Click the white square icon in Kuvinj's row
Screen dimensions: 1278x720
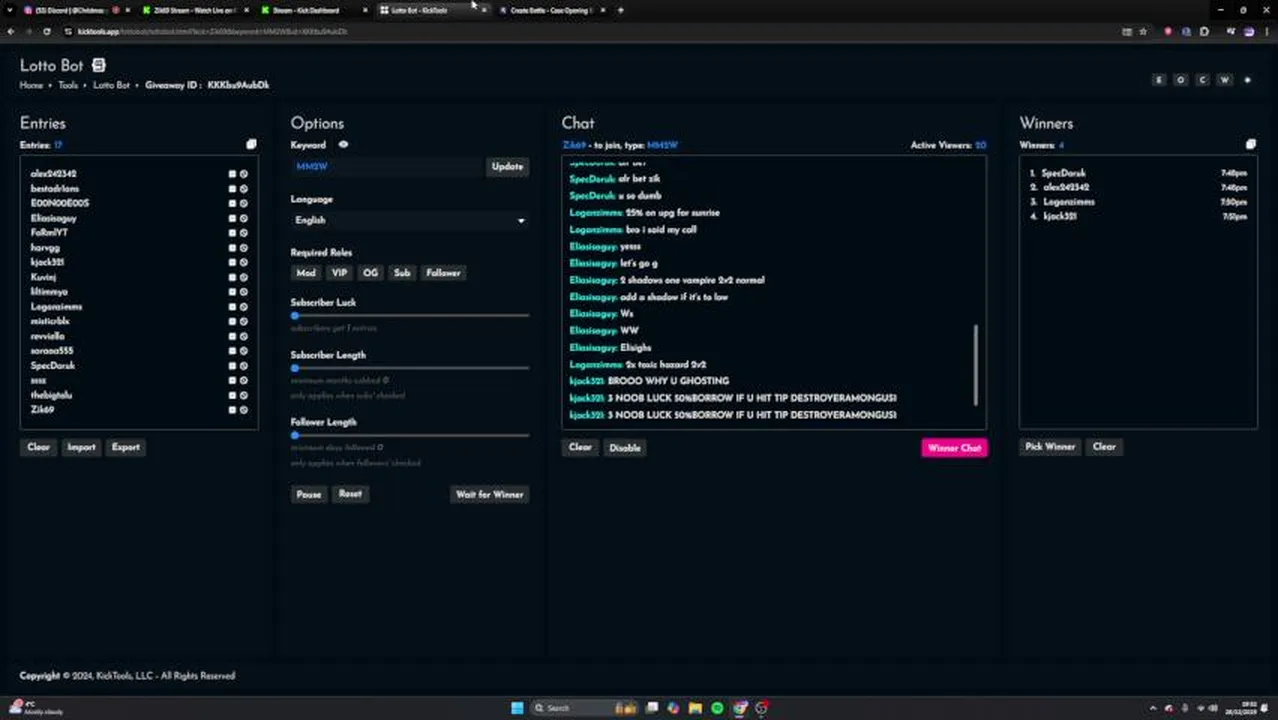click(232, 277)
